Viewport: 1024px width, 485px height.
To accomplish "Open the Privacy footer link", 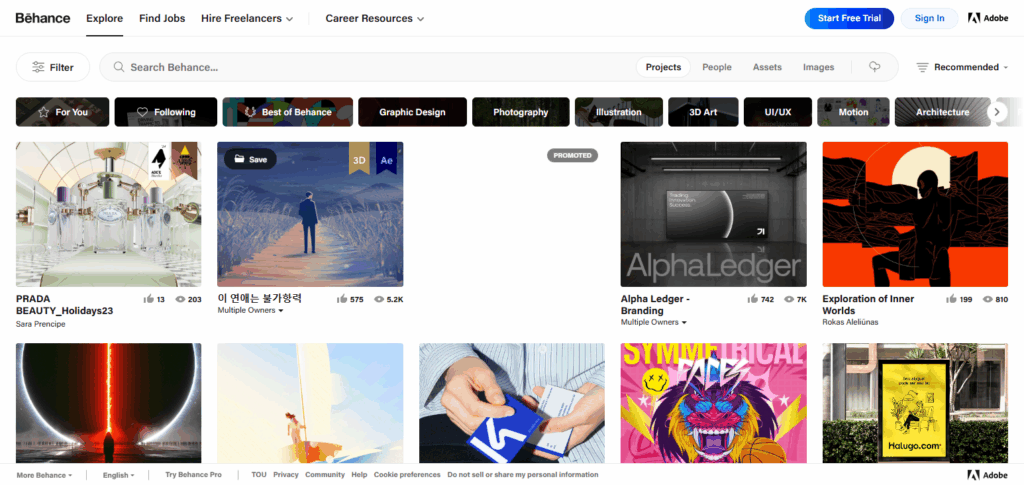I will pyautogui.click(x=286, y=475).
